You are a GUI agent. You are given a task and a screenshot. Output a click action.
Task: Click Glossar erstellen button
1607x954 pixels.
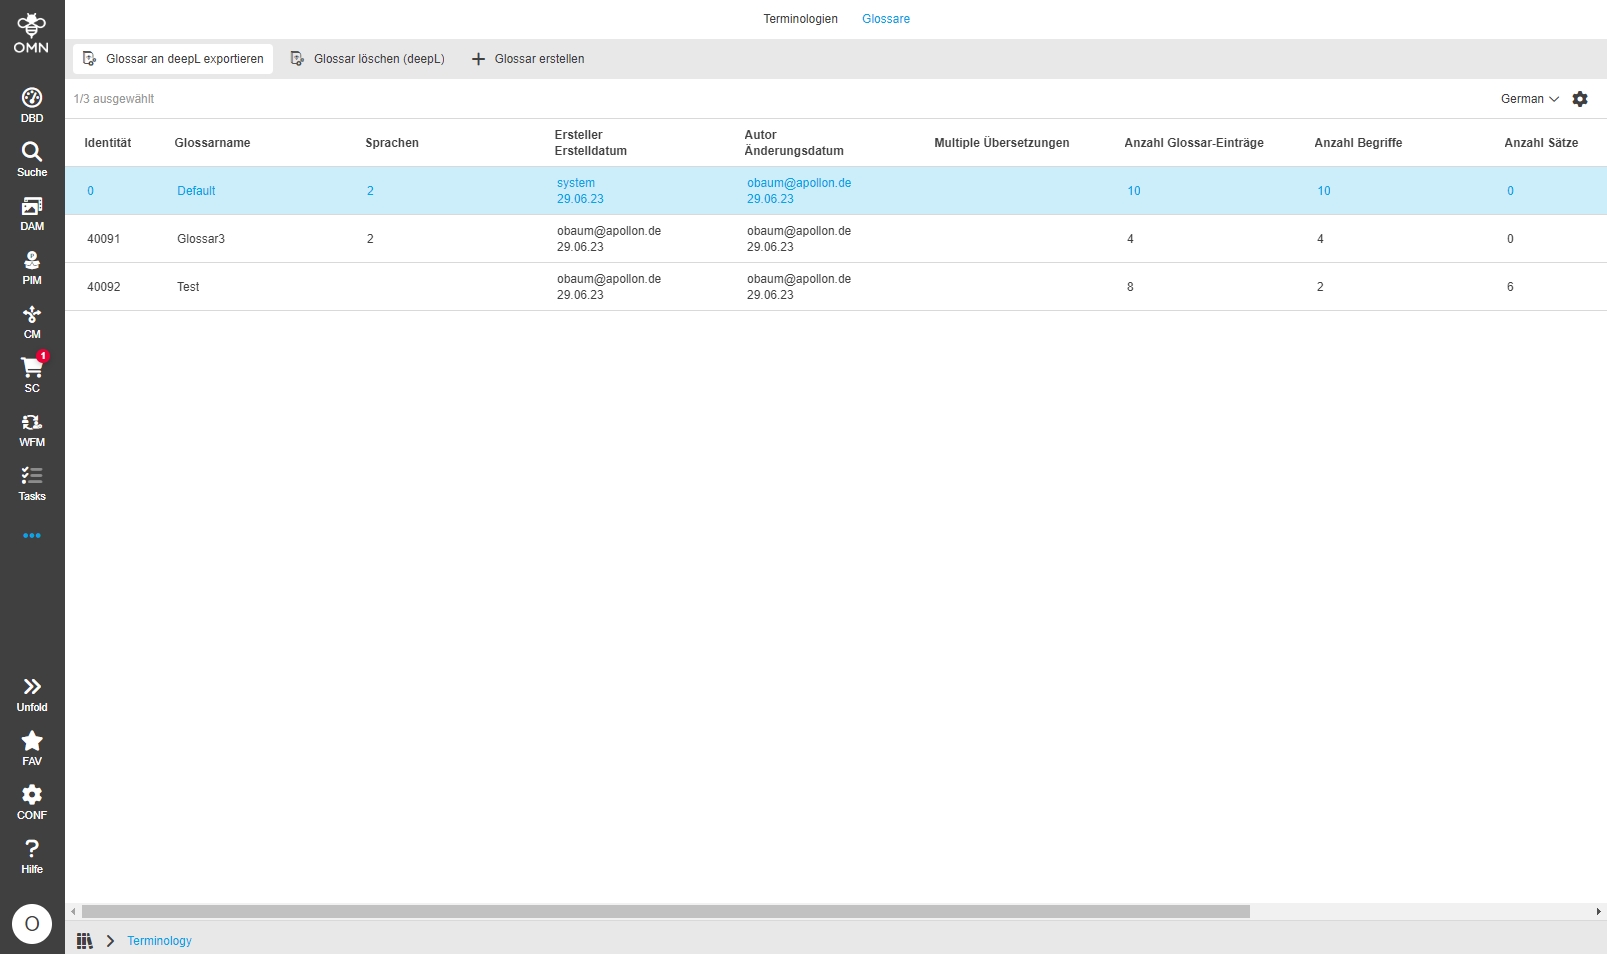coord(528,59)
